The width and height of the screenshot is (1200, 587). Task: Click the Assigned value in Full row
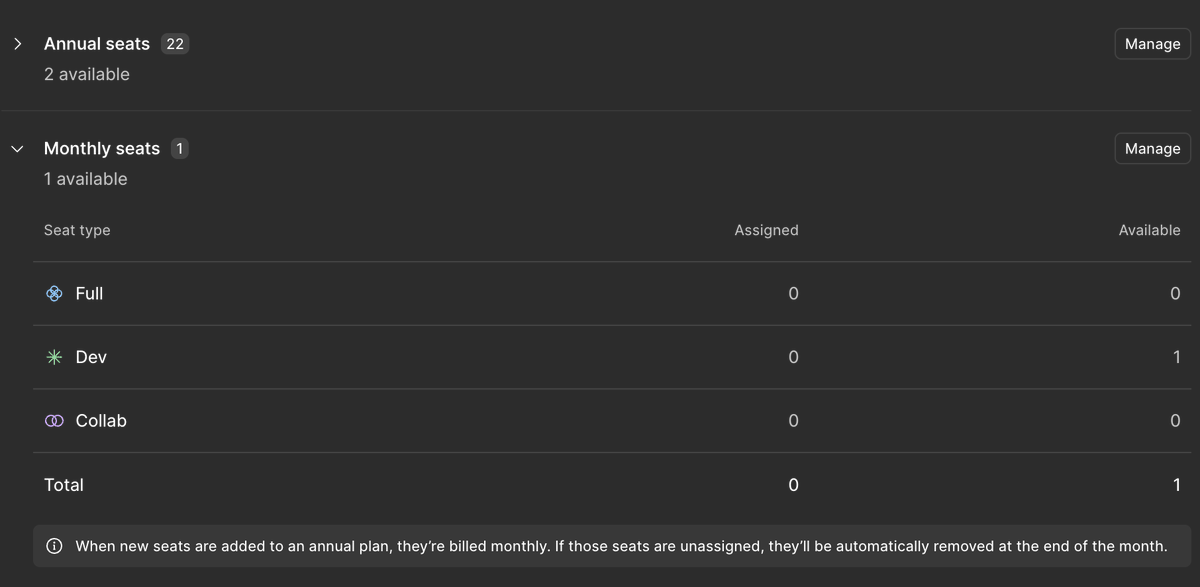click(793, 293)
